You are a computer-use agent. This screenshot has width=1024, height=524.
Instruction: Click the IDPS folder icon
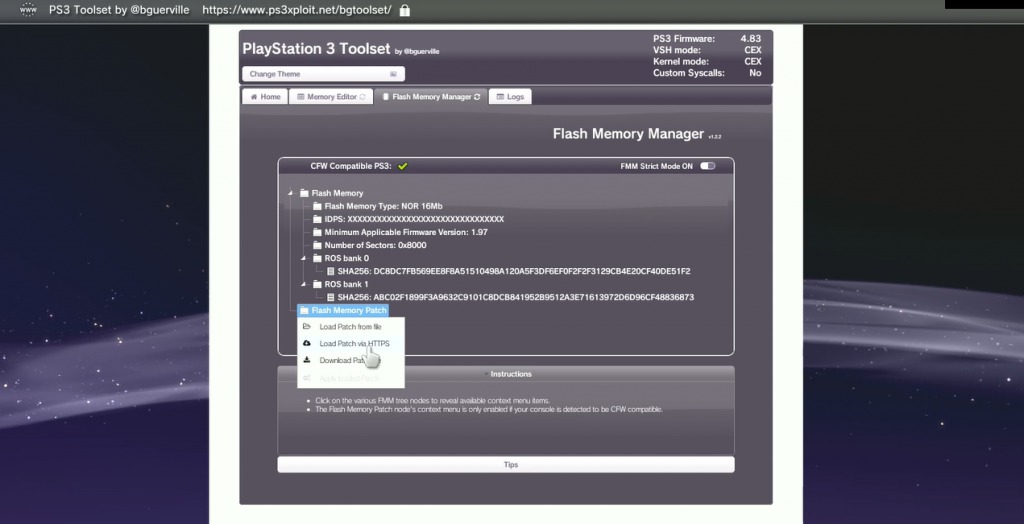[x=317, y=220]
